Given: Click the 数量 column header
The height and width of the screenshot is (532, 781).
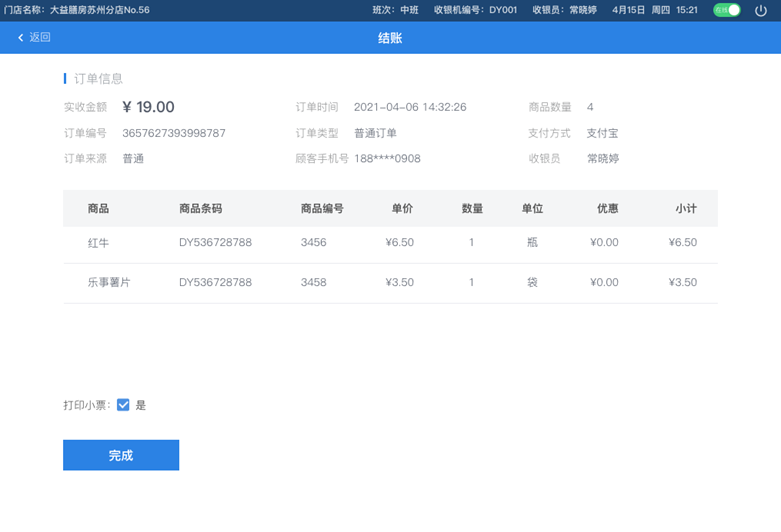Looking at the screenshot, I should point(472,208).
